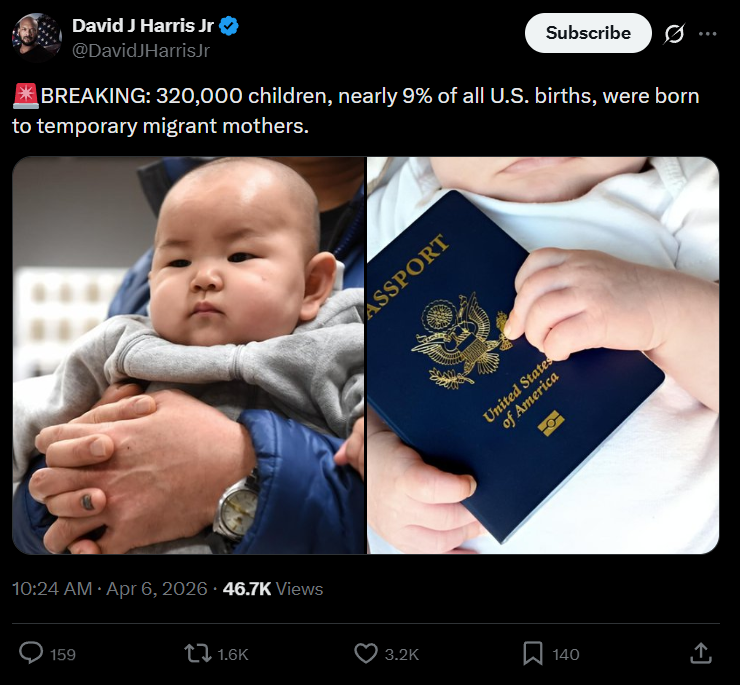740x685 pixels.
Task: Click the 1.6K reposts count
Action: click(233, 654)
